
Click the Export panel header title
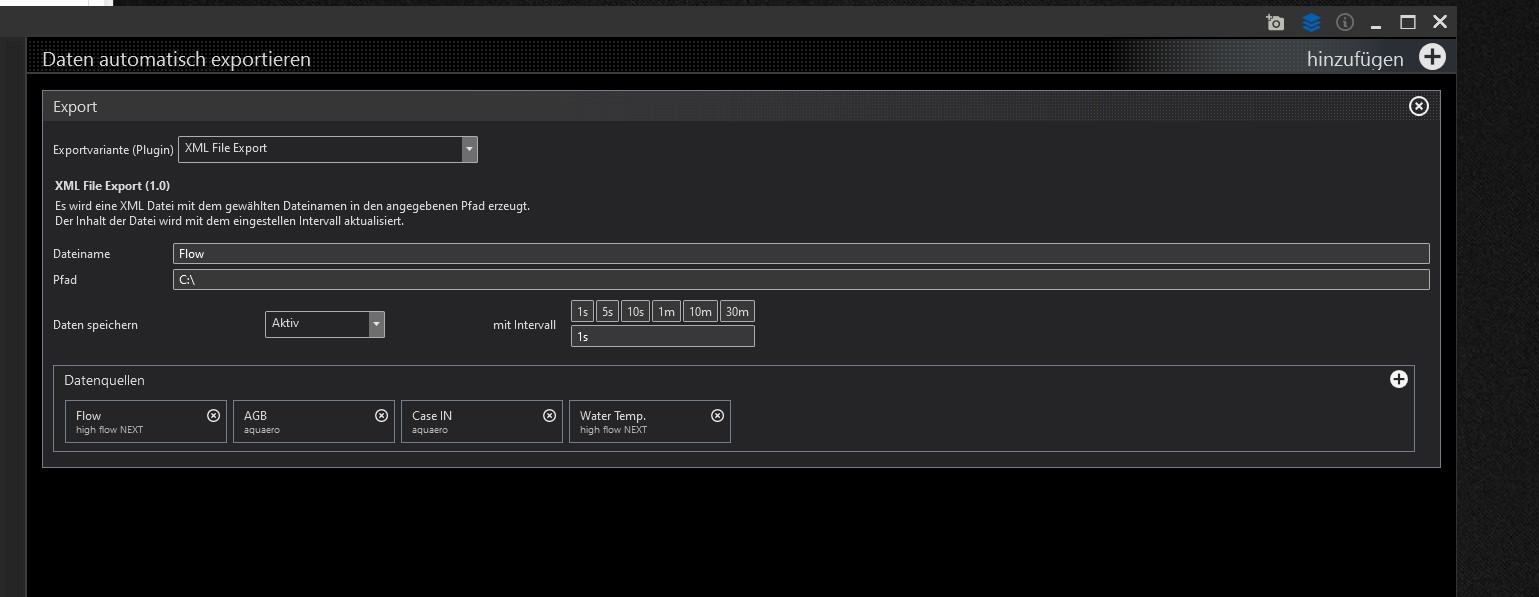point(75,107)
